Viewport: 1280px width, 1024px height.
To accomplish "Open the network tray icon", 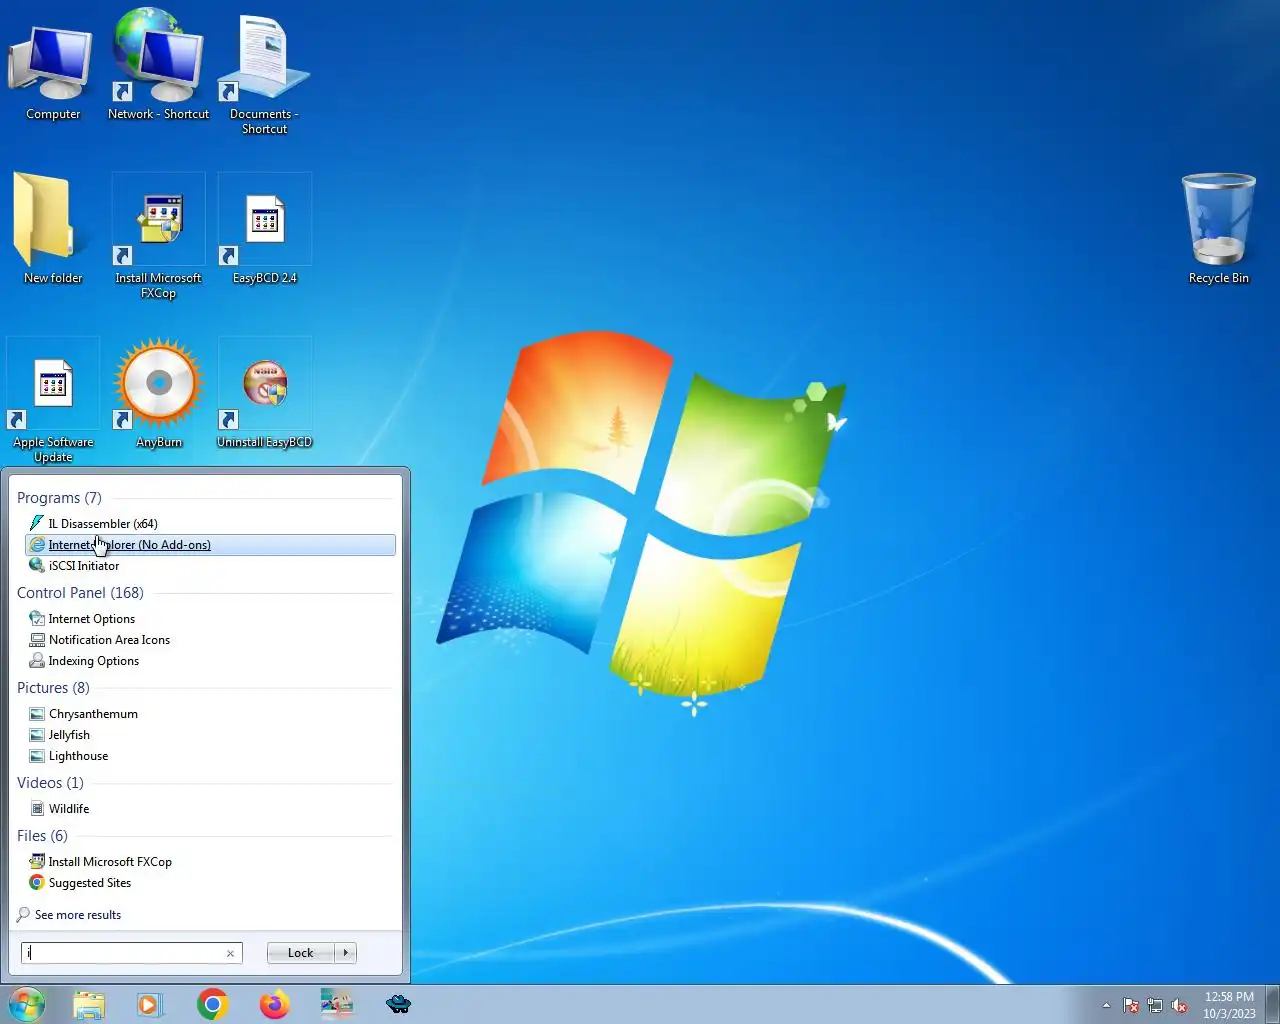I will coord(1155,1005).
